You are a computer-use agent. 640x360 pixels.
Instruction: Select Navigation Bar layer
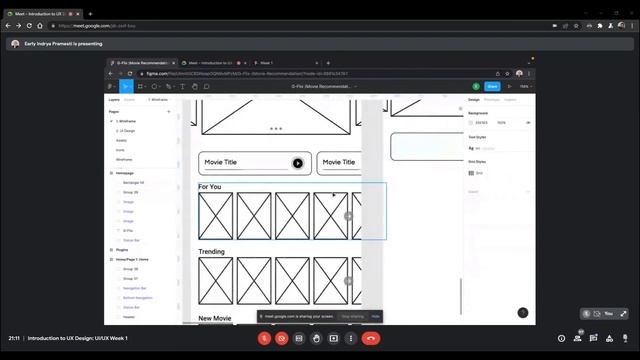coord(134,288)
